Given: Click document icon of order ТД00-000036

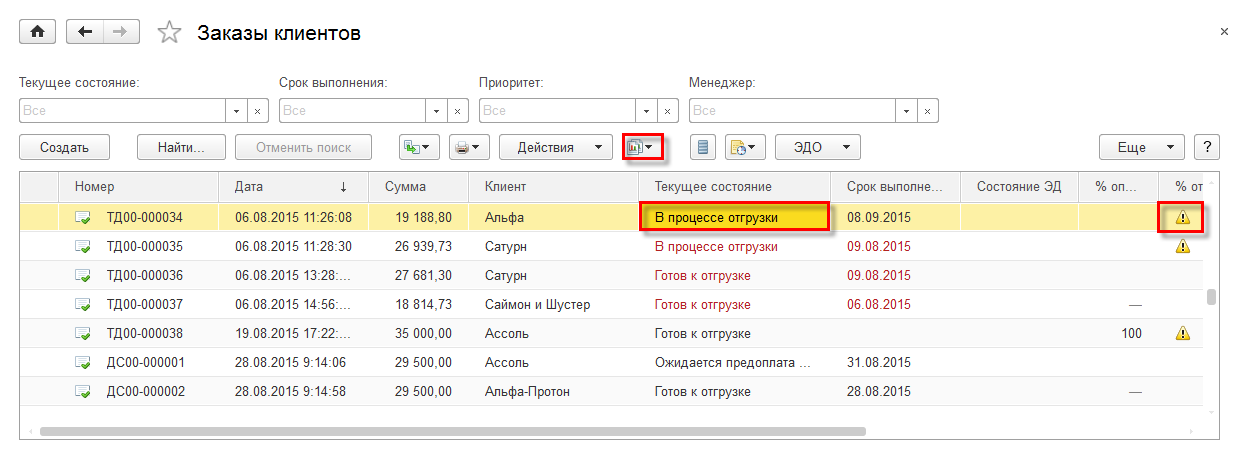Looking at the screenshot, I should coord(83,275).
